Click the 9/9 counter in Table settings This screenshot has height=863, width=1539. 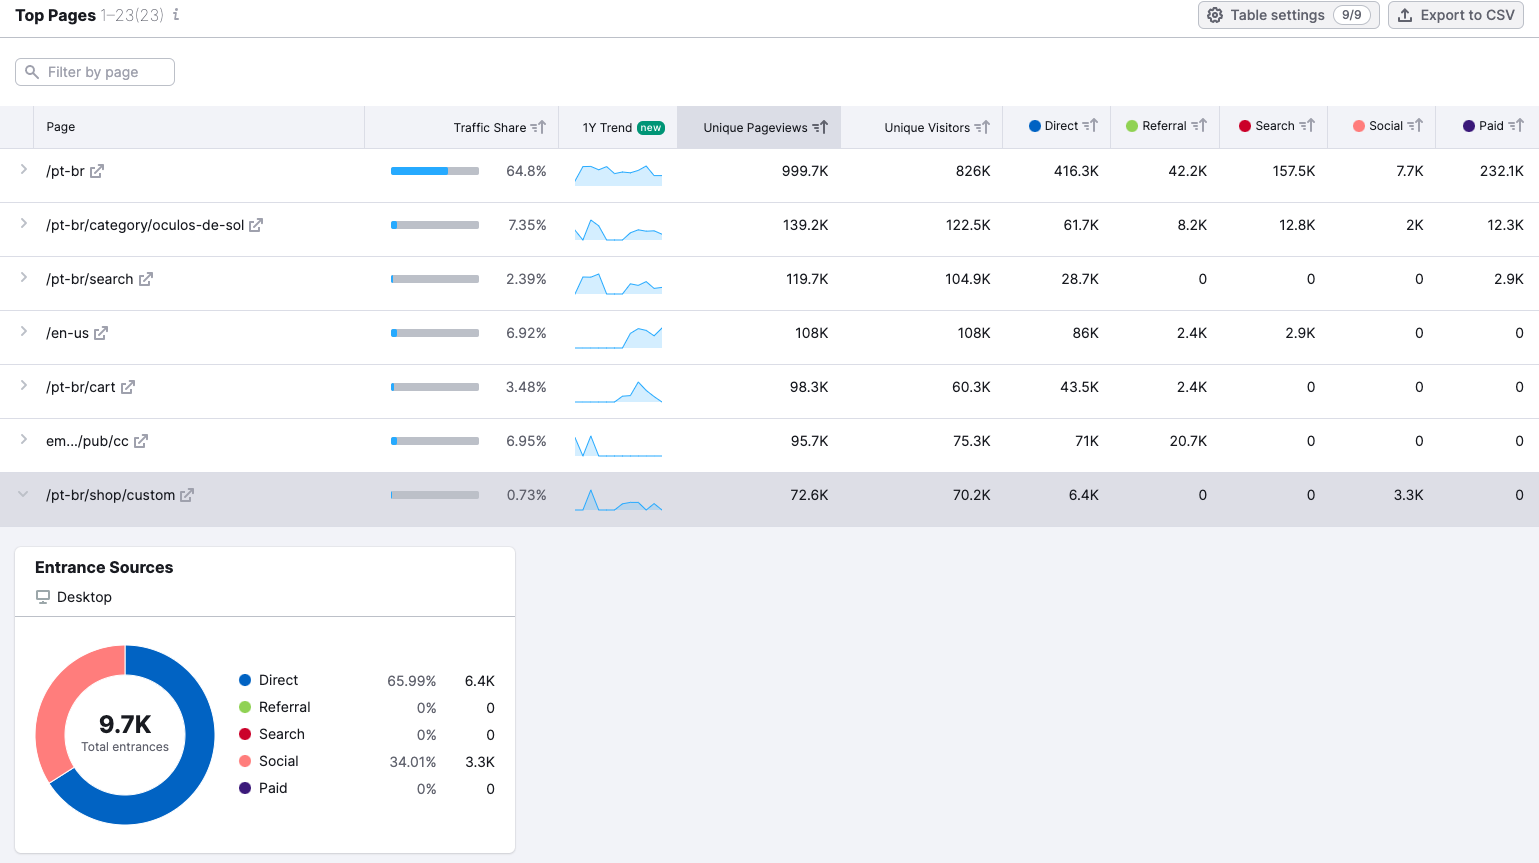[x=1352, y=15]
